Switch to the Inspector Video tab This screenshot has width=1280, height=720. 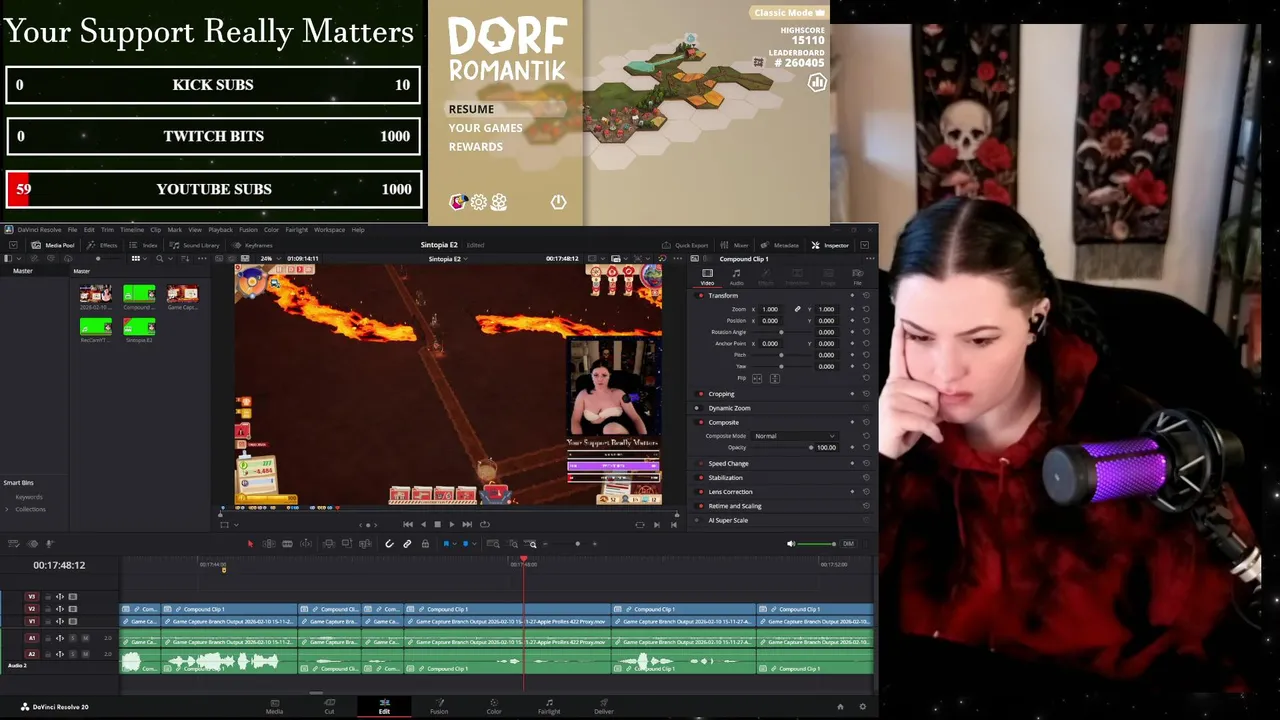(707, 276)
